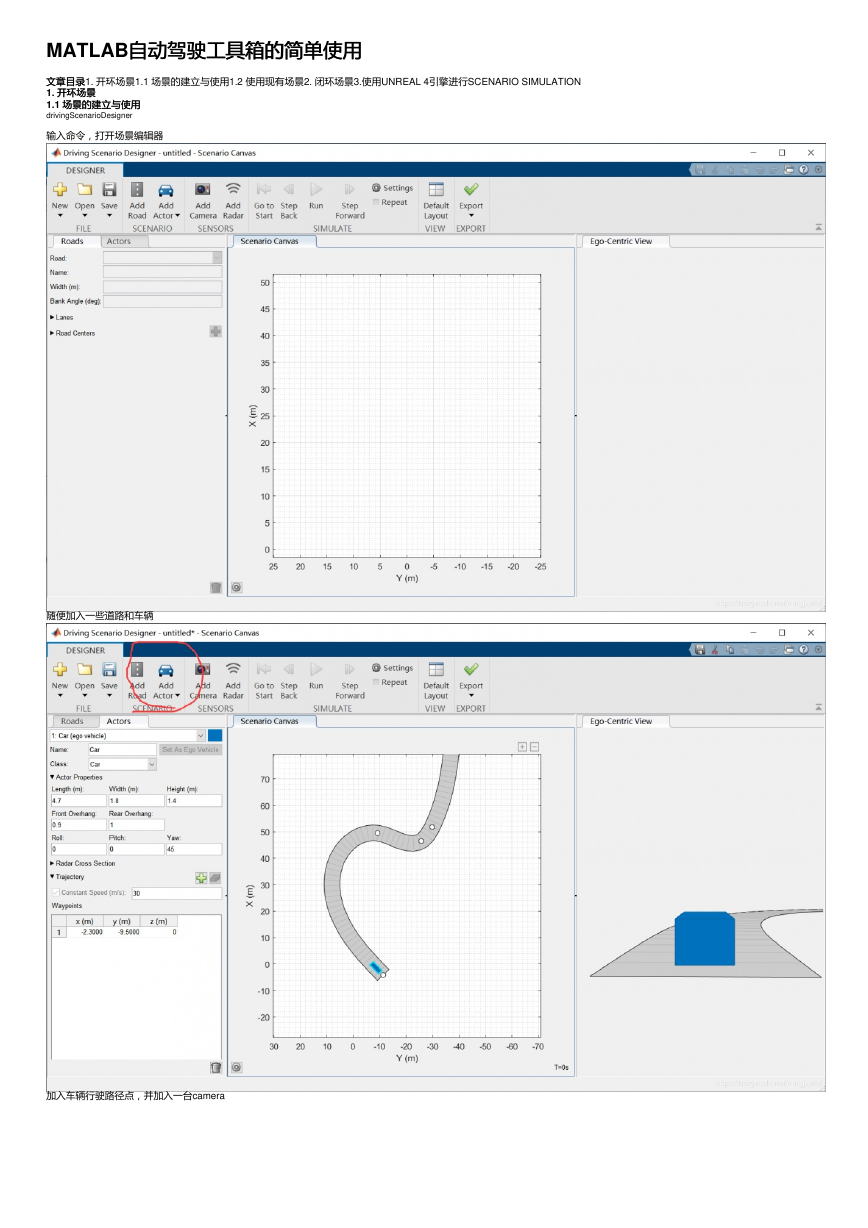
Task: Click the gear icon under the curved-road canvas
Action: tap(237, 1068)
